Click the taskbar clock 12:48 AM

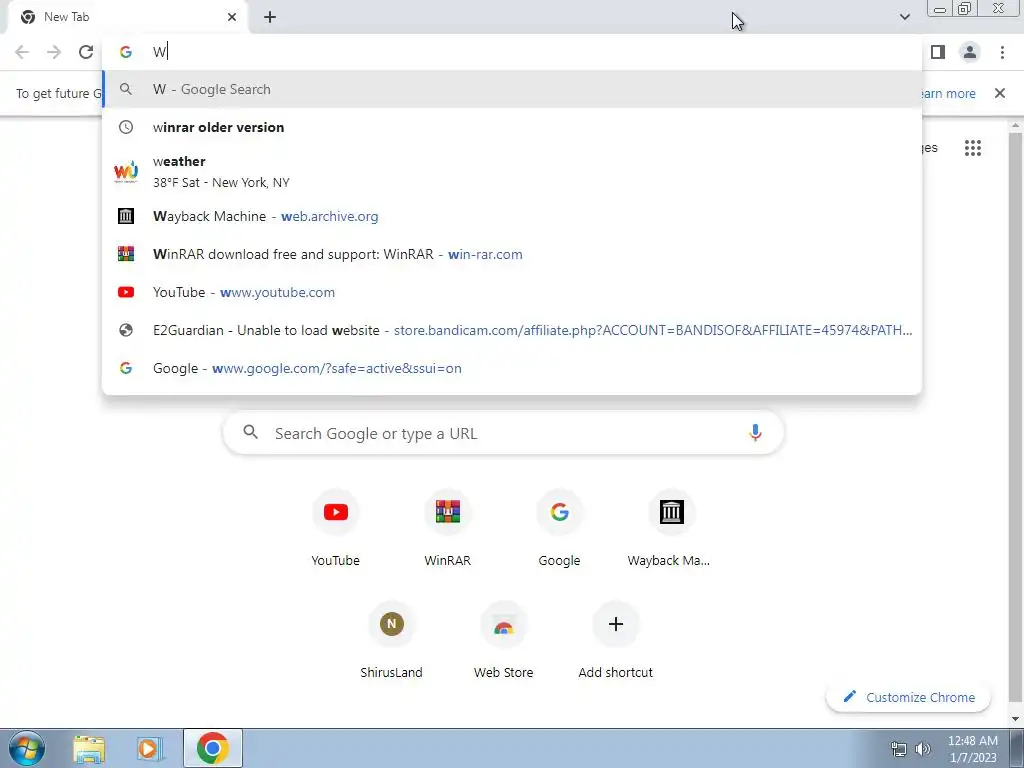(972, 748)
